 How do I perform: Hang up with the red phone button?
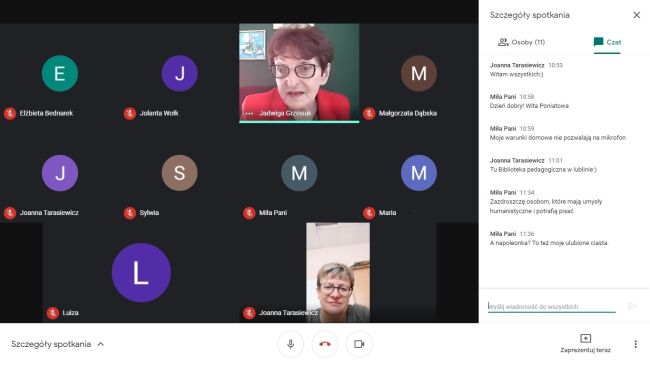(325, 344)
